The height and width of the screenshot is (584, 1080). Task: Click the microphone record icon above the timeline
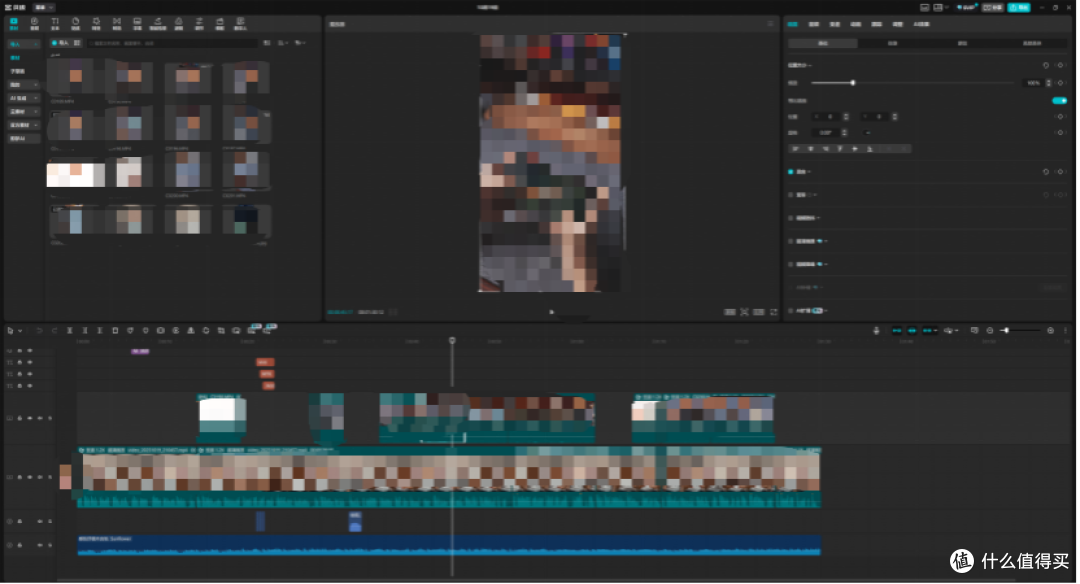pyautogui.click(x=876, y=331)
